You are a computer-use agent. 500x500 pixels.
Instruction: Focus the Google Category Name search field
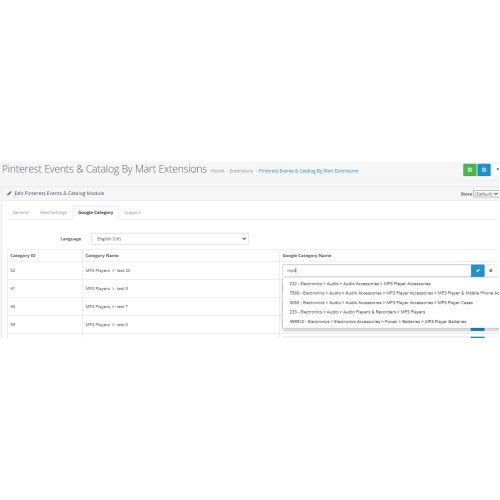coord(377,270)
